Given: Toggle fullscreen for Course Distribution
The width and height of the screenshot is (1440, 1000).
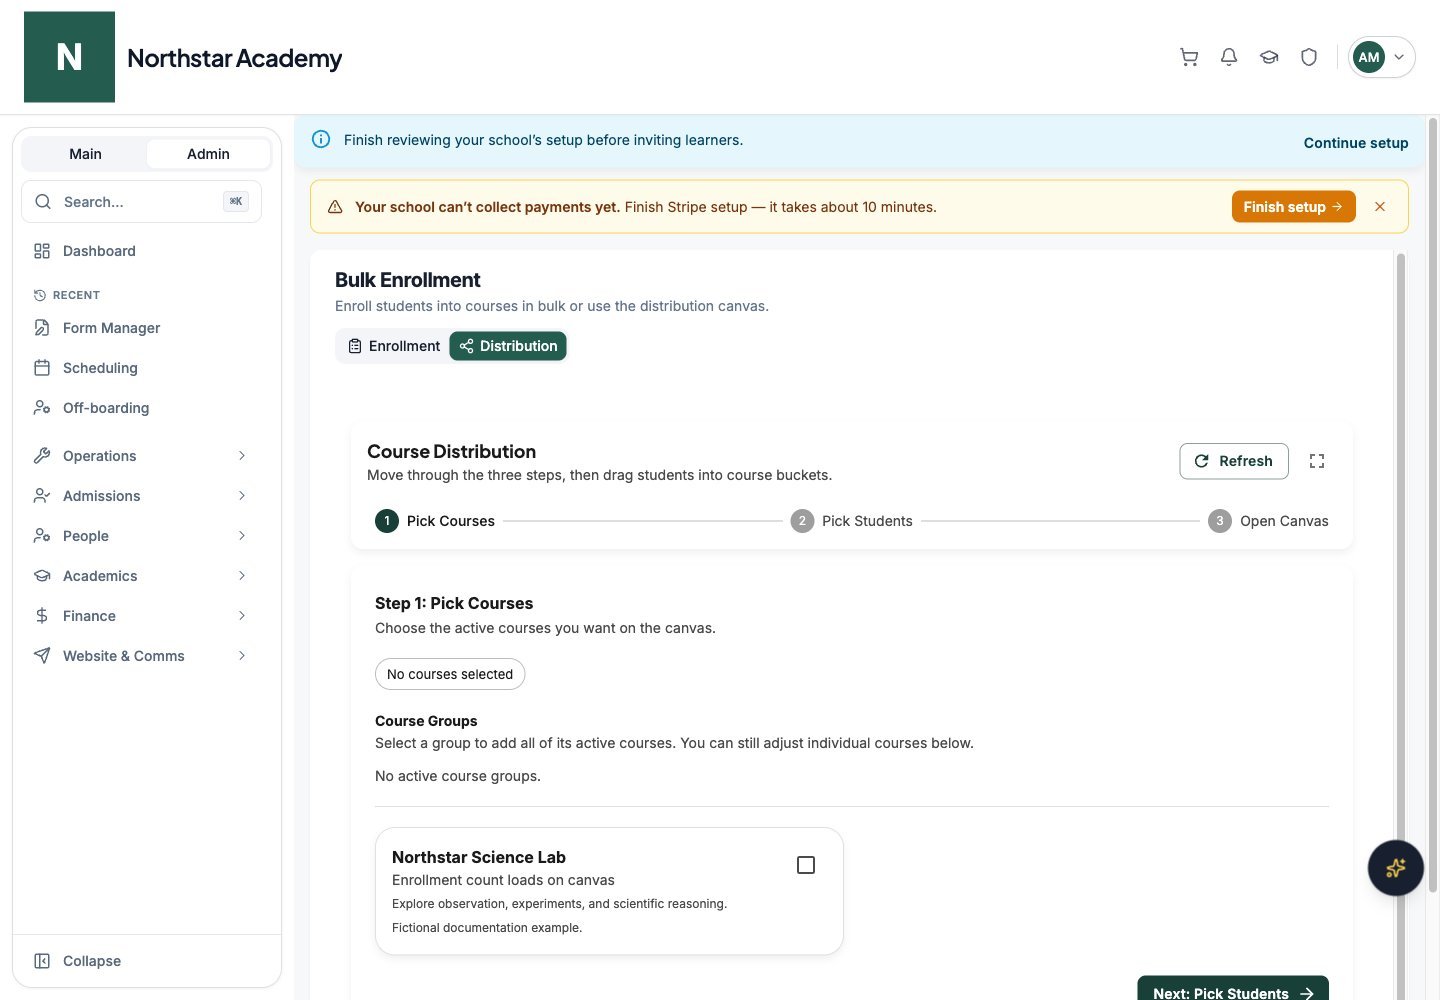Looking at the screenshot, I should click(1317, 461).
